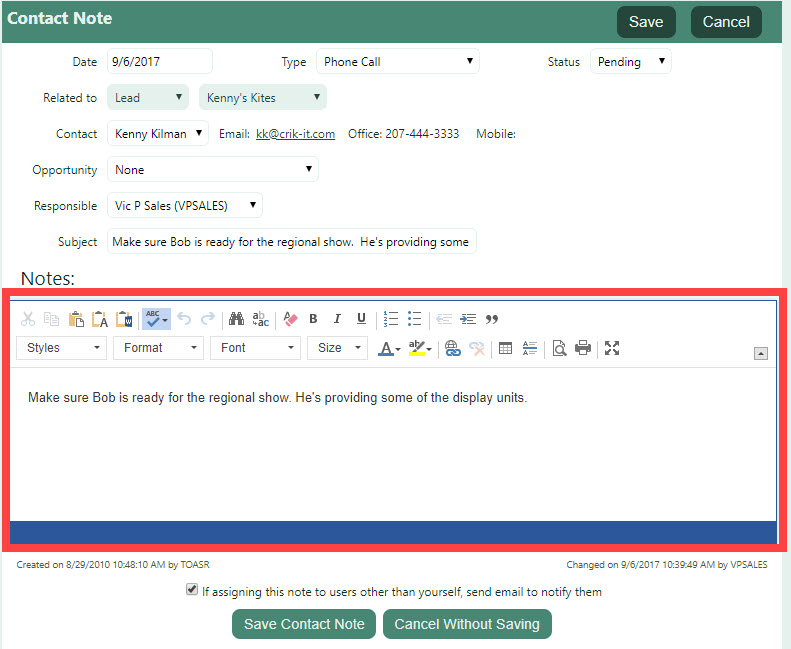Click the Save Contact Note button

click(304, 624)
